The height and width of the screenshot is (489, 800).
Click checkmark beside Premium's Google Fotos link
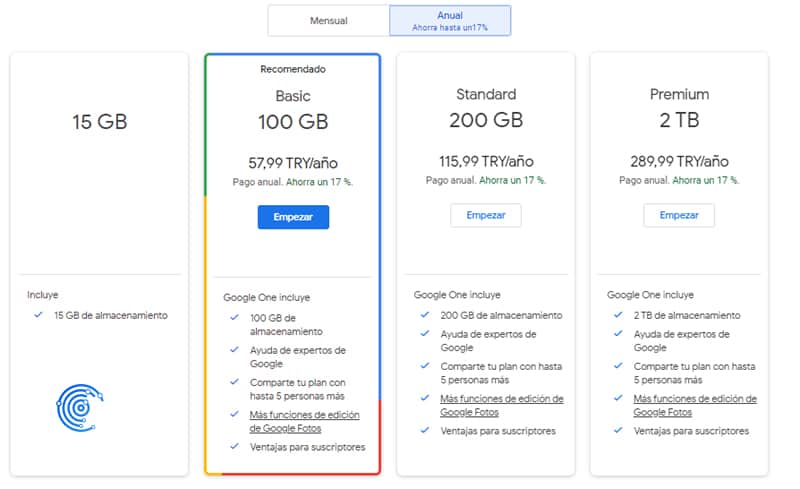point(618,398)
